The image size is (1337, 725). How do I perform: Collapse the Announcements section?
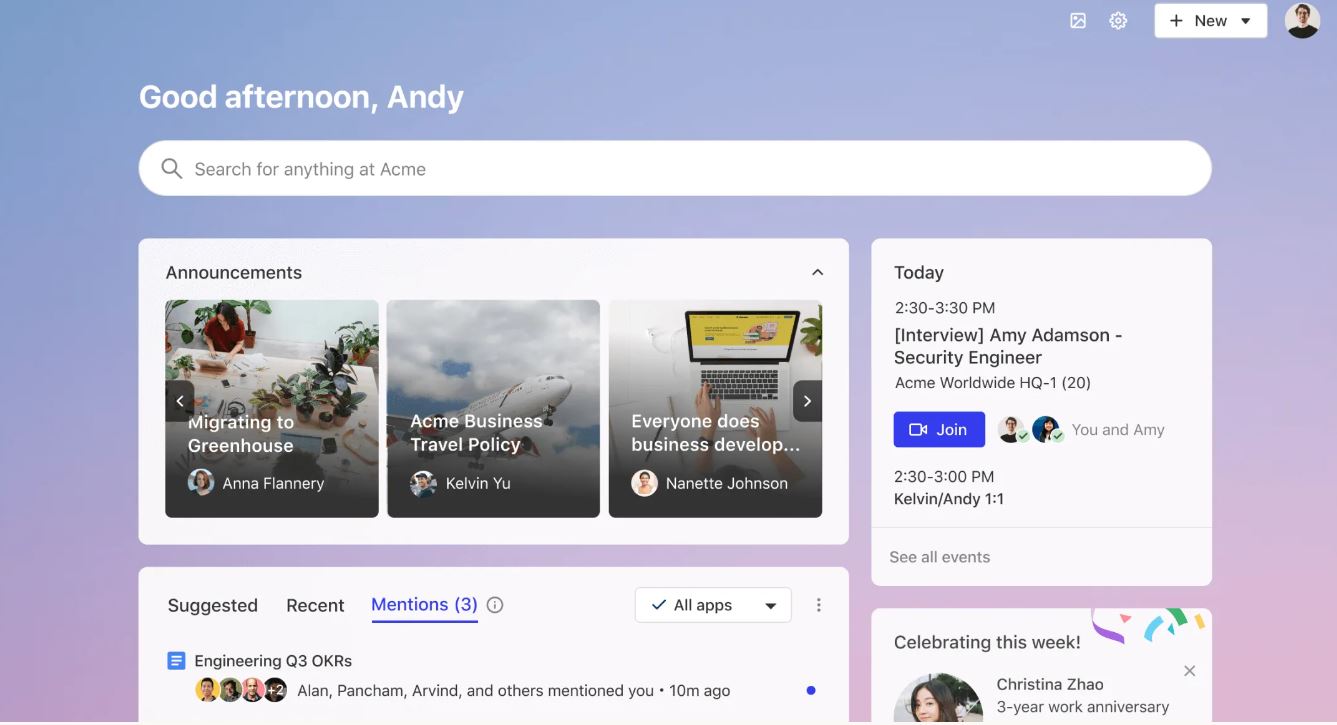coord(817,272)
